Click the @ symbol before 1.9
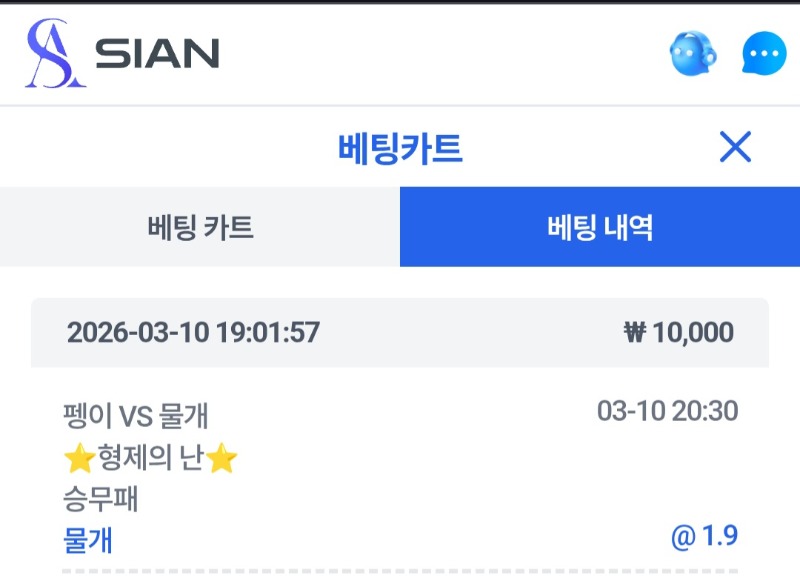The height and width of the screenshot is (576, 800). [683, 537]
